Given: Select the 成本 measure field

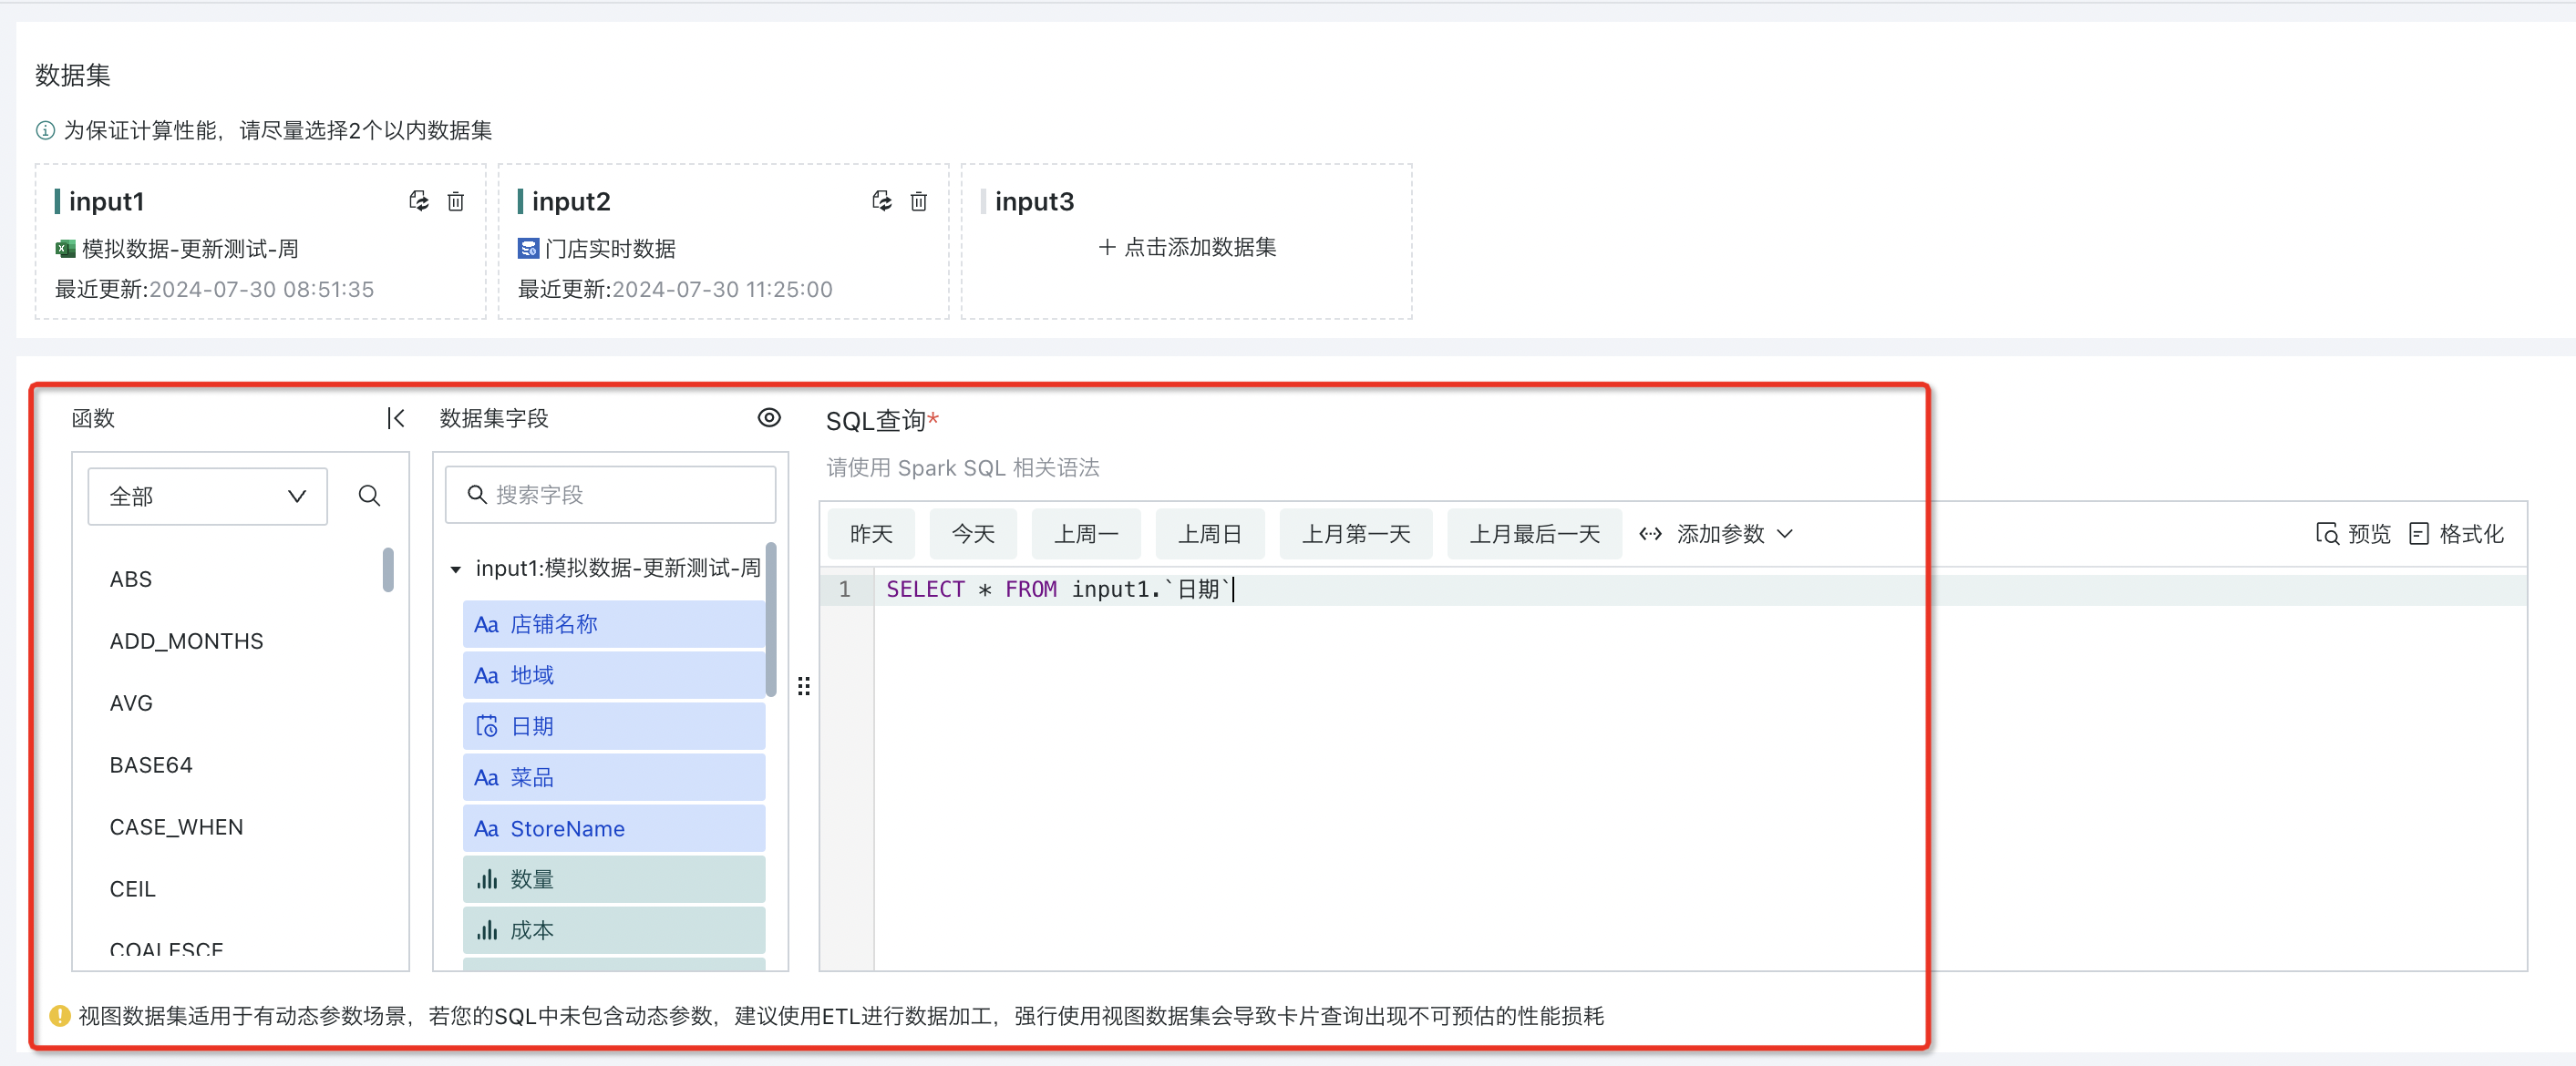Looking at the screenshot, I should [614, 930].
